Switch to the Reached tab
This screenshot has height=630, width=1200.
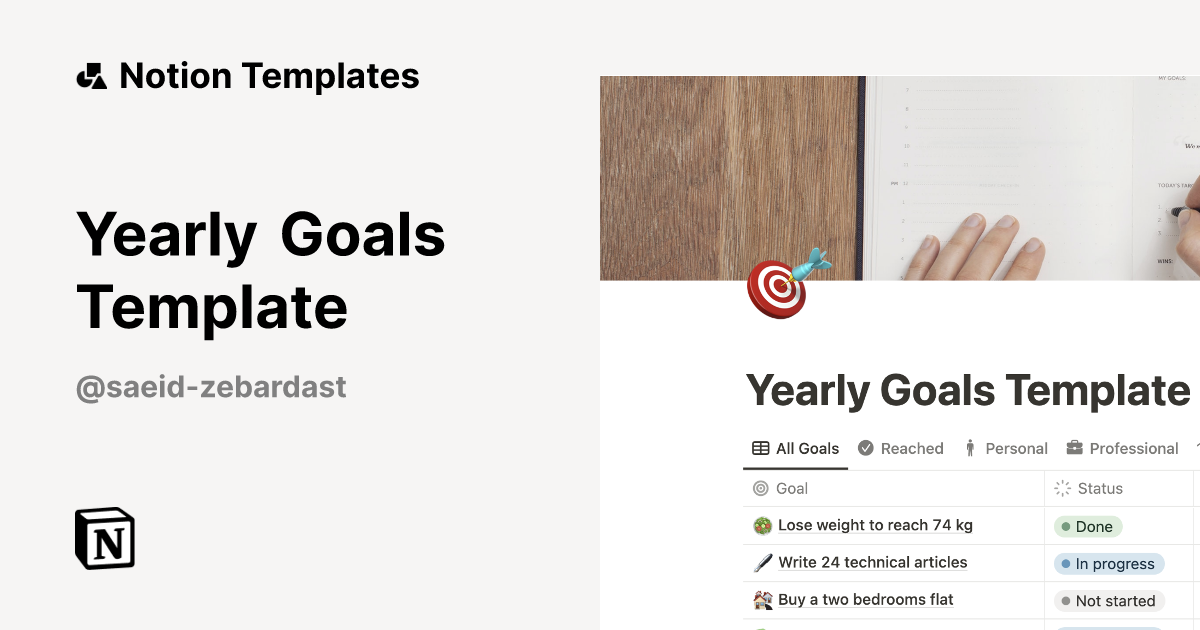pyautogui.click(x=901, y=449)
